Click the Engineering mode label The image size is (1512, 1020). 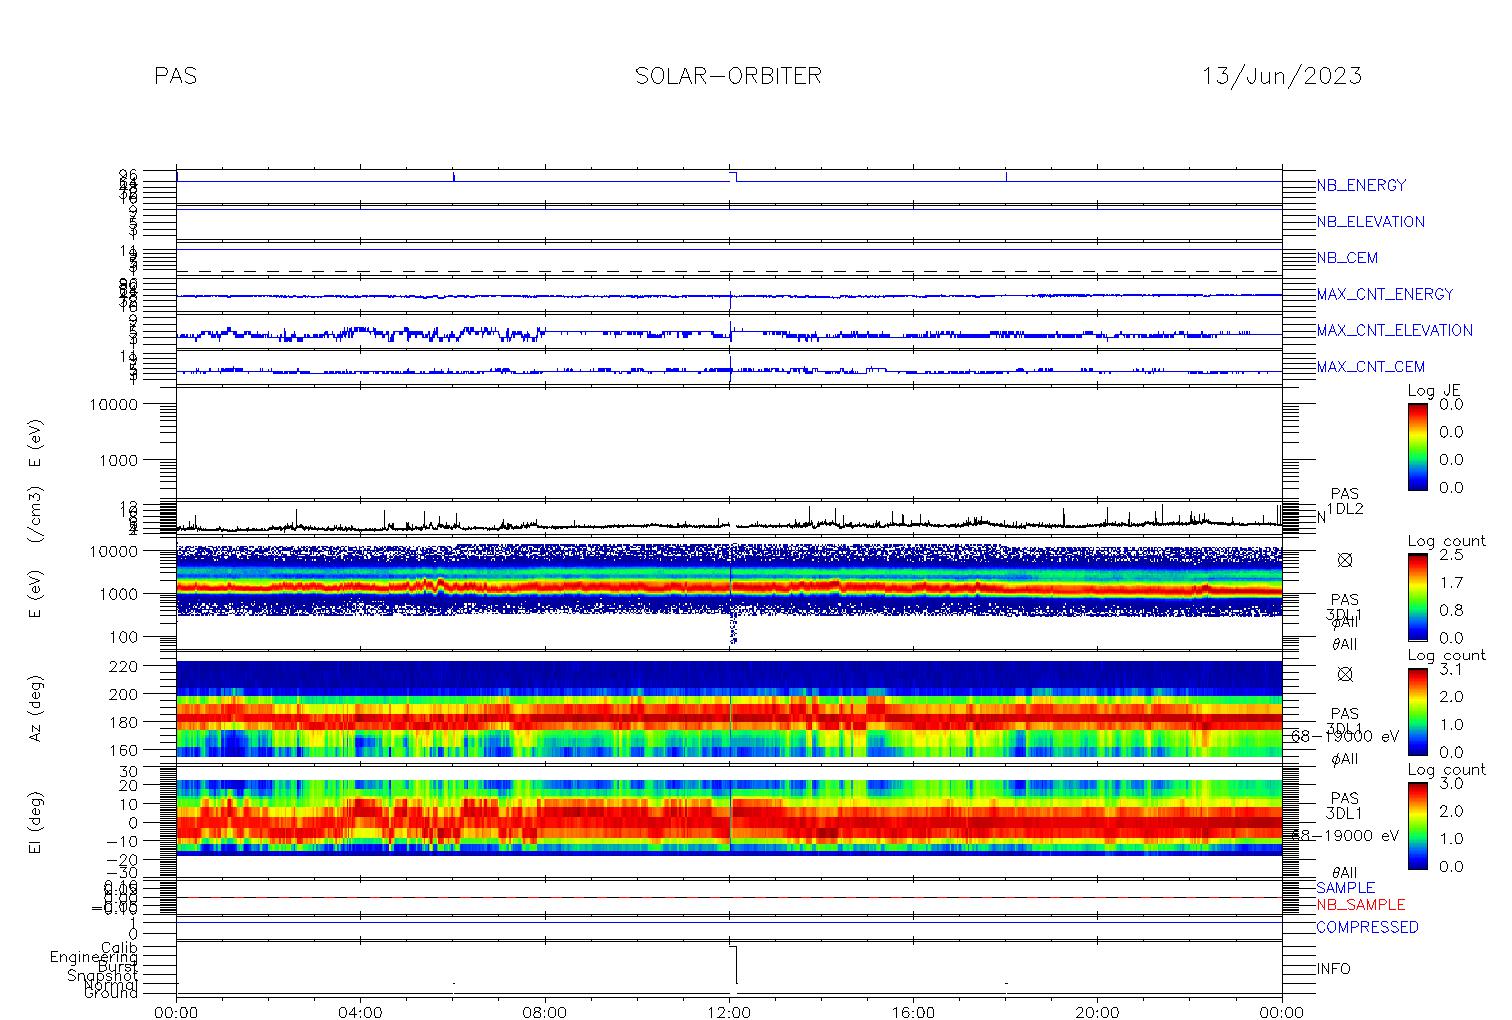[x=95, y=957]
